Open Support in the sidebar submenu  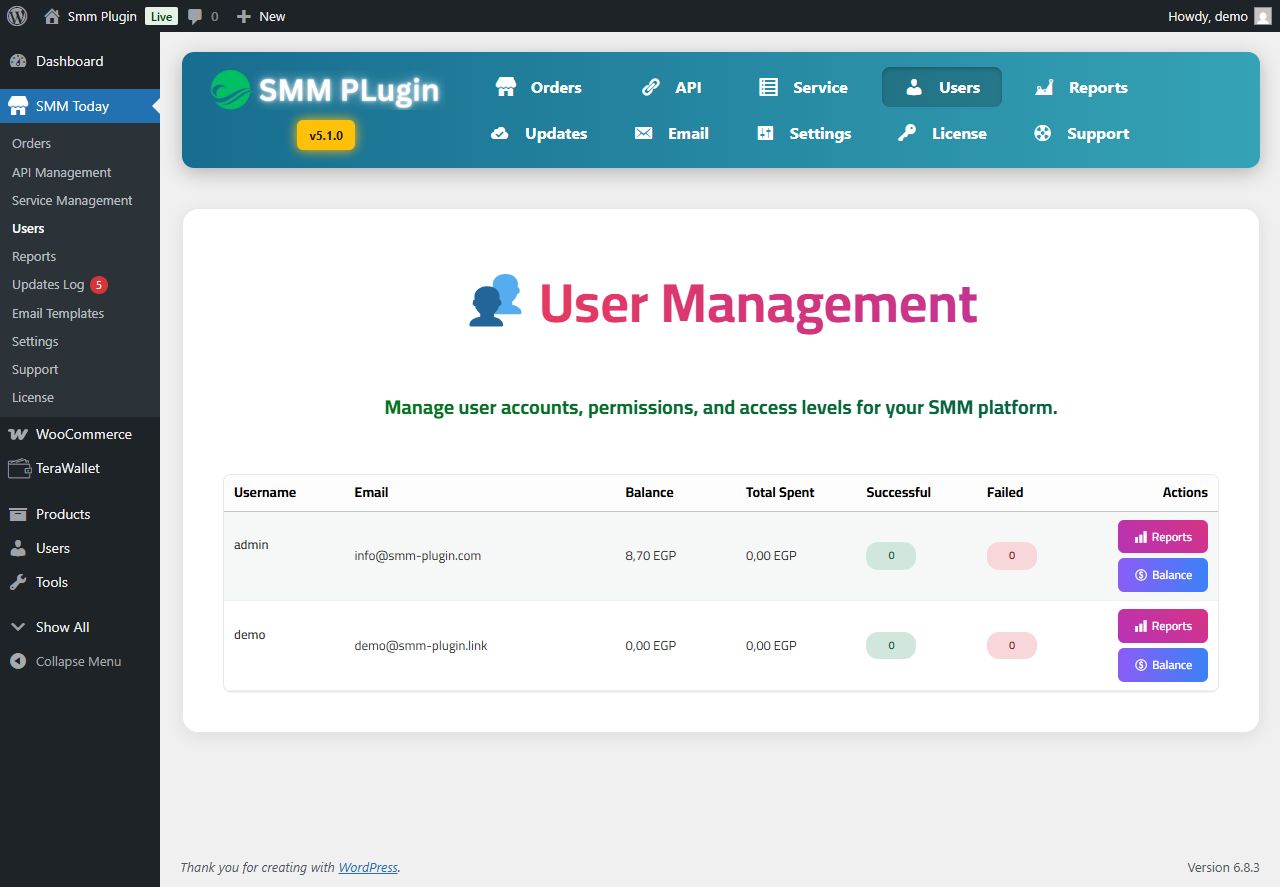pyautogui.click(x=35, y=369)
